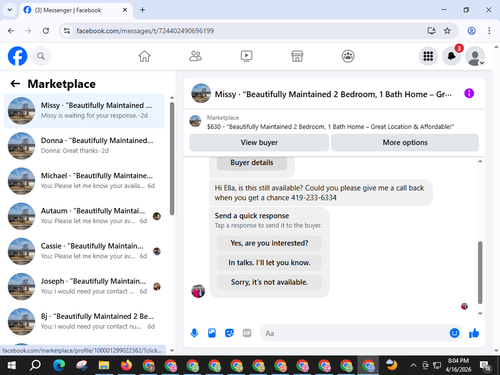The image size is (500, 375).
Task: Open the Donna conversation "Great thanks"
Action: click(x=84, y=146)
